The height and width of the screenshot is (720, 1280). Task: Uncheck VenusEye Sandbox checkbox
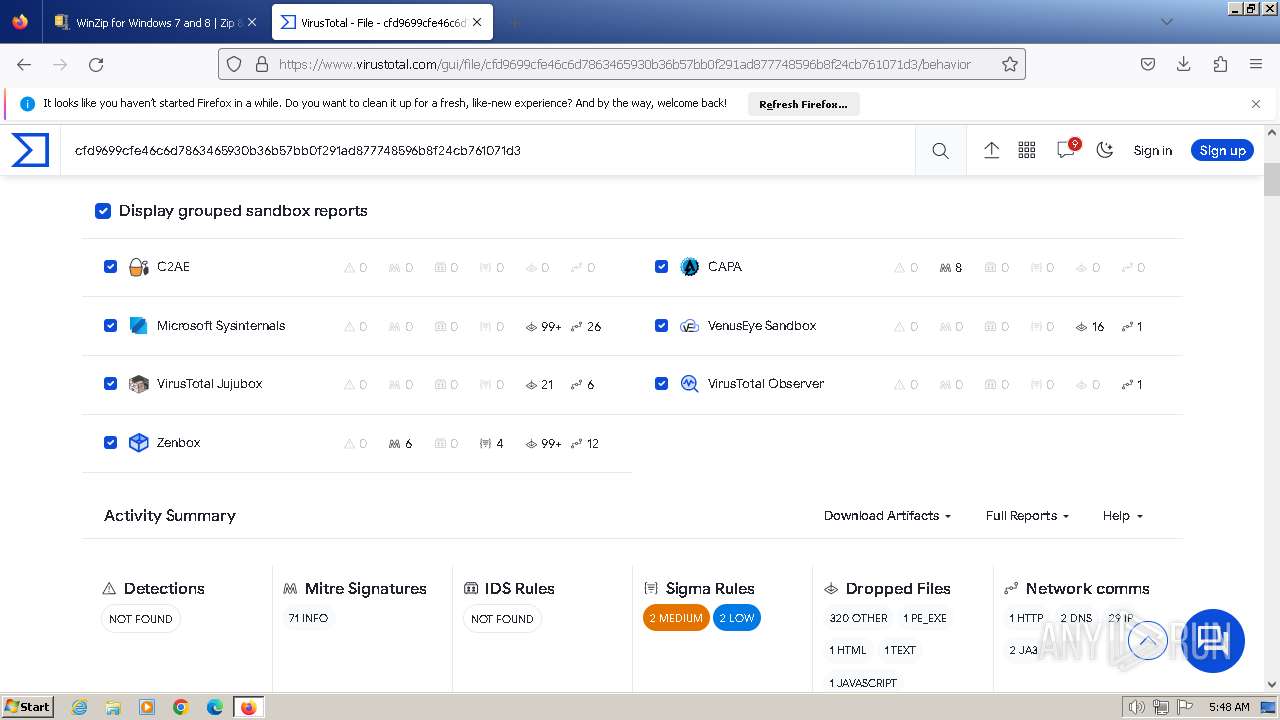tap(661, 326)
